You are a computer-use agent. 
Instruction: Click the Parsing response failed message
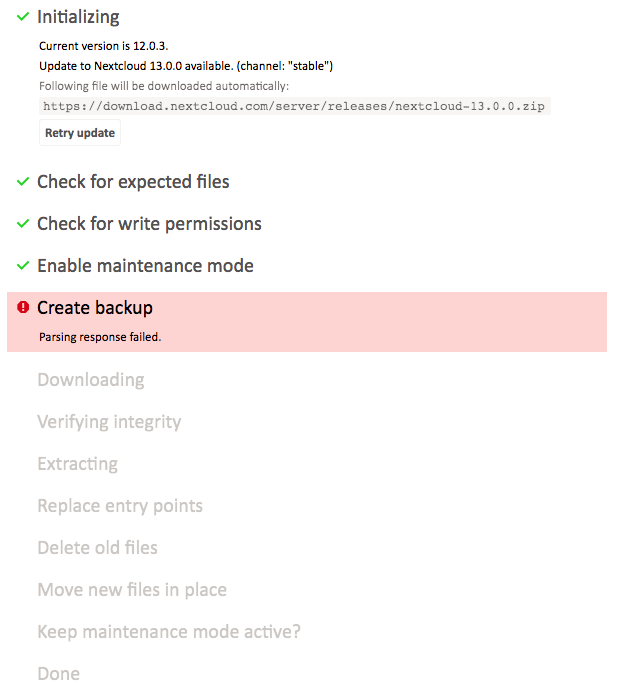[100, 337]
